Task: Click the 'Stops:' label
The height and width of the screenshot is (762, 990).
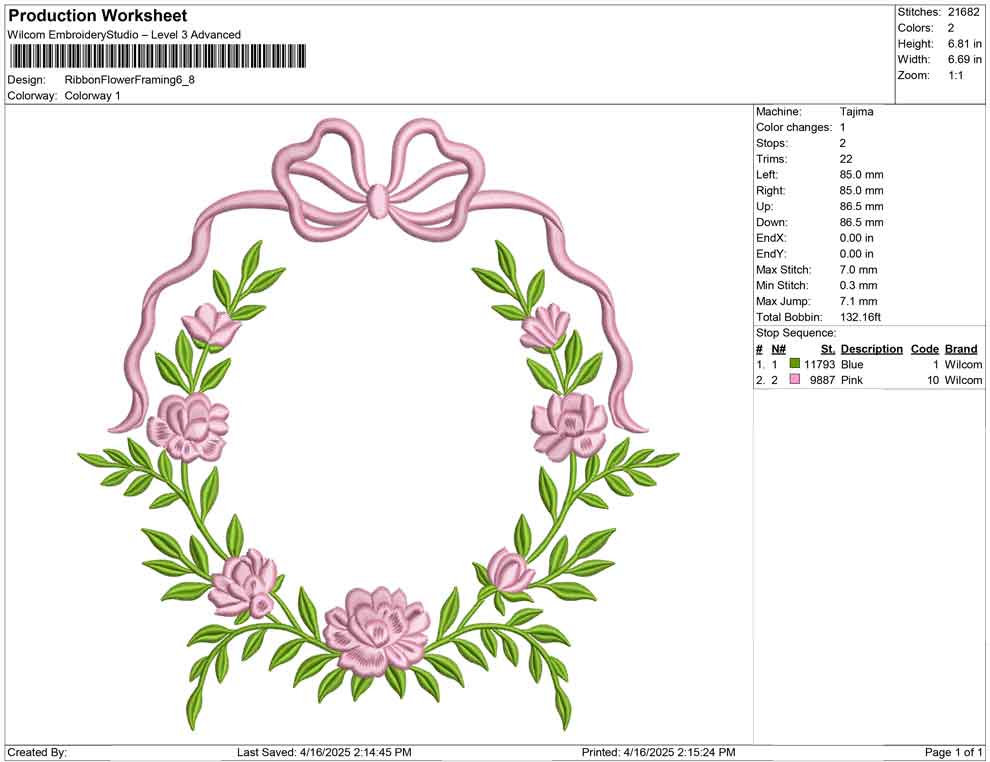Action: 769,143
